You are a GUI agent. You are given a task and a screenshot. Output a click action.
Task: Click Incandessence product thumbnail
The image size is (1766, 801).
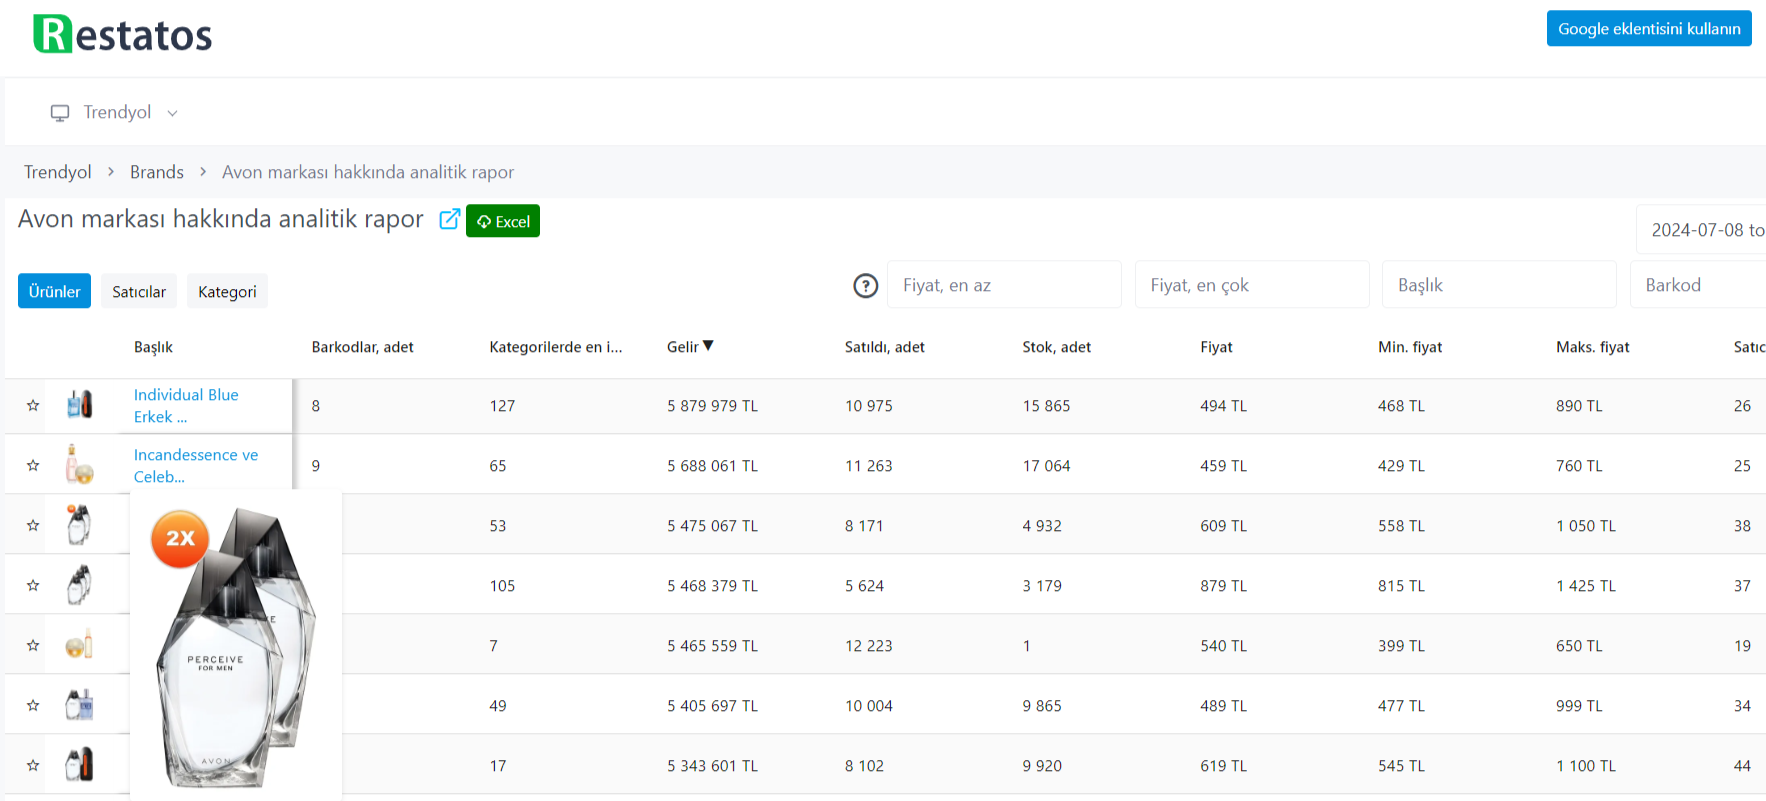click(x=79, y=465)
